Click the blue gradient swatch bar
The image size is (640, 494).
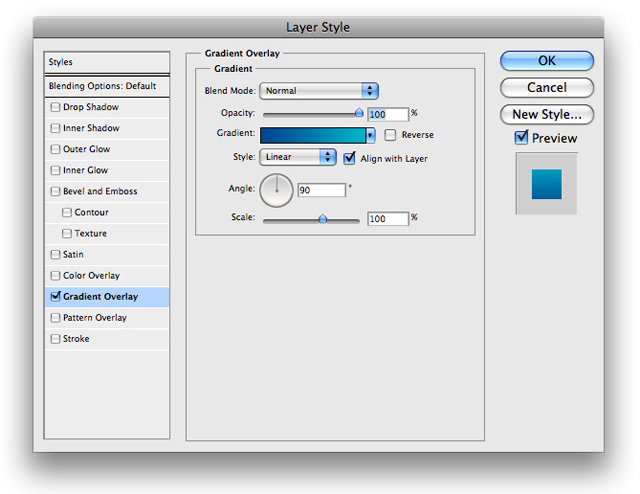313,135
